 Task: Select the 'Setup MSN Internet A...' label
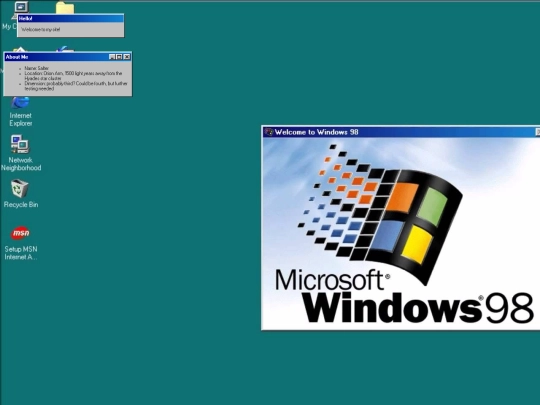tap(21, 253)
